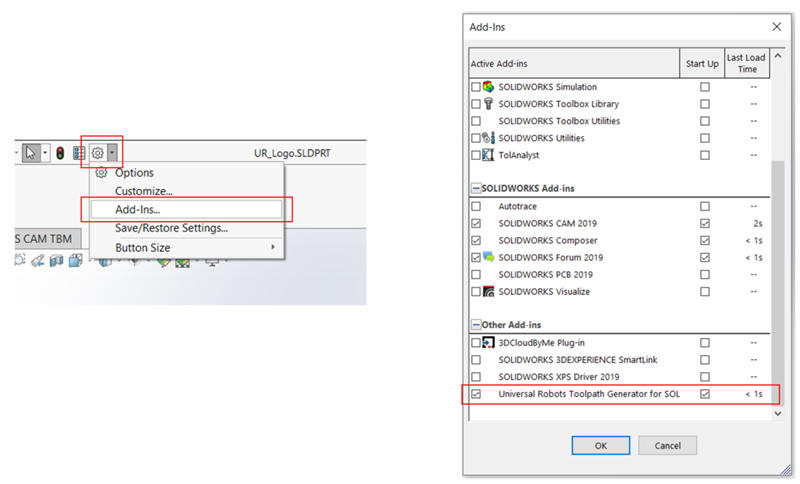Click the File Properties list icon
This screenshot has height=484, width=800.
coord(79,153)
